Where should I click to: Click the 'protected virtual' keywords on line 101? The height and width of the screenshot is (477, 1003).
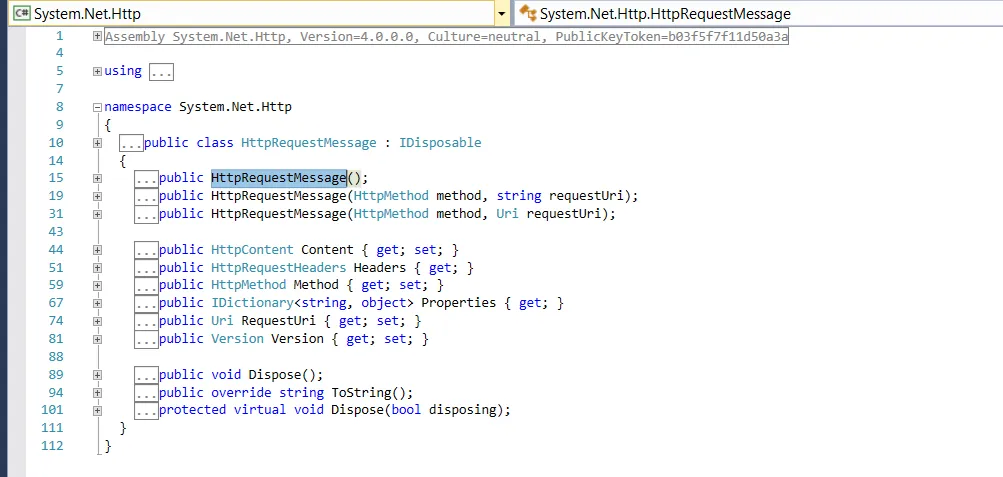point(222,409)
